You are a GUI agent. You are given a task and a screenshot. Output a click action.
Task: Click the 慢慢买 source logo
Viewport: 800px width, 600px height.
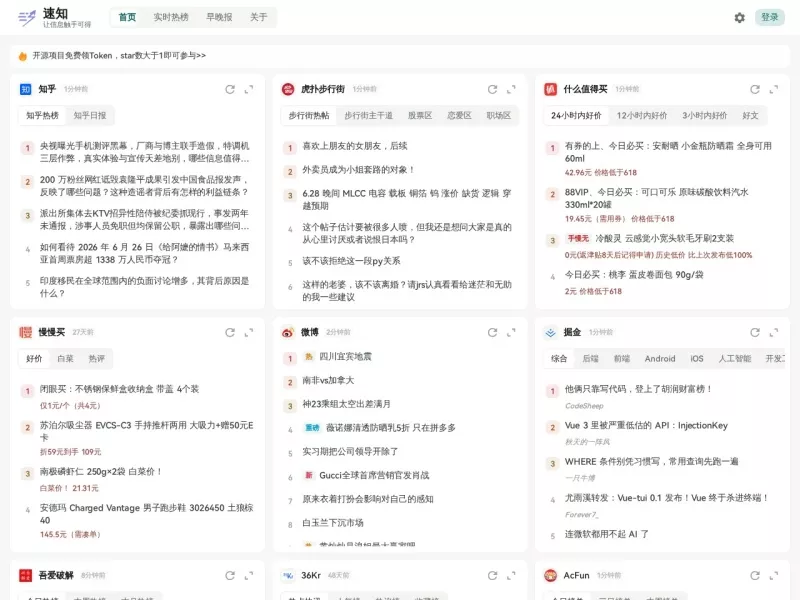26,333
